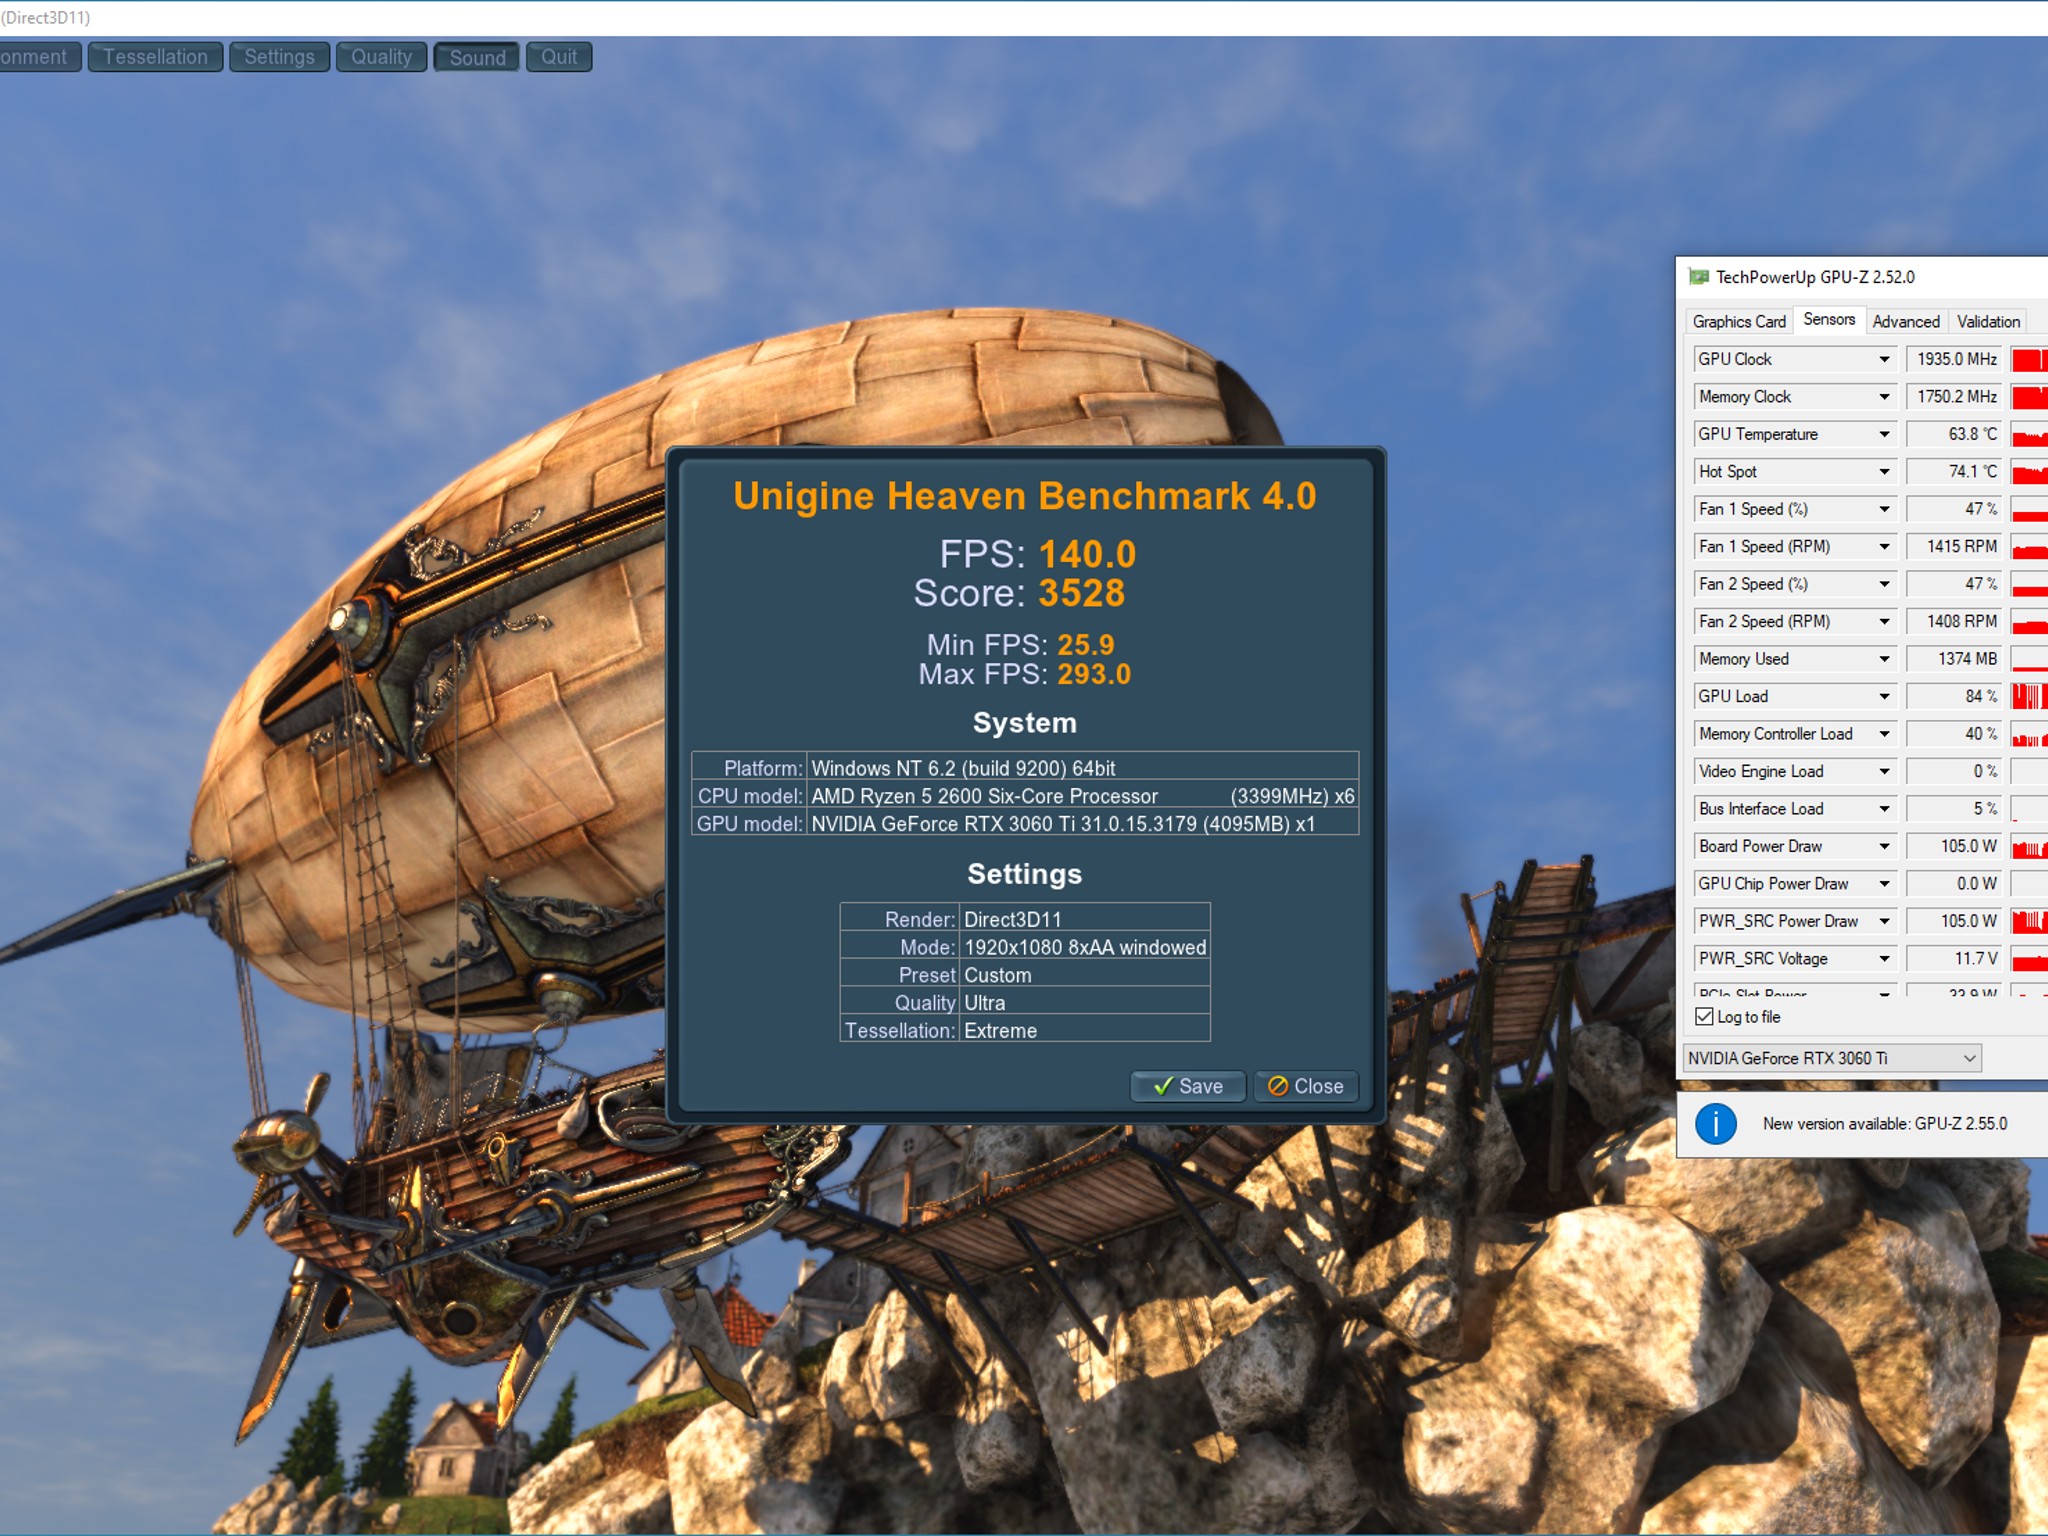Quit the Heaven benchmark

(x=559, y=57)
